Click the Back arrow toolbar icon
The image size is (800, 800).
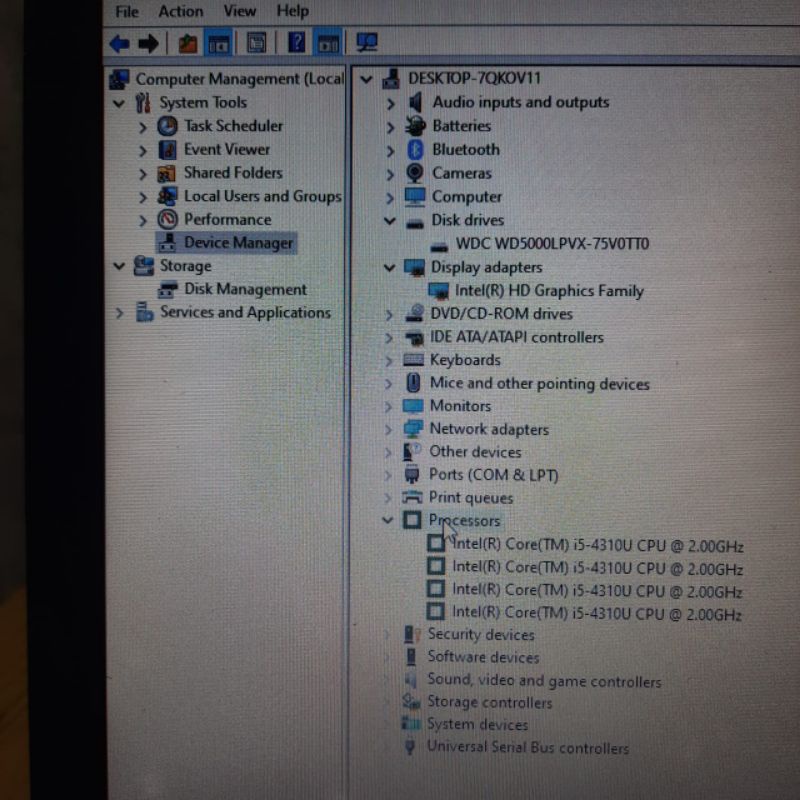pyautogui.click(x=120, y=43)
